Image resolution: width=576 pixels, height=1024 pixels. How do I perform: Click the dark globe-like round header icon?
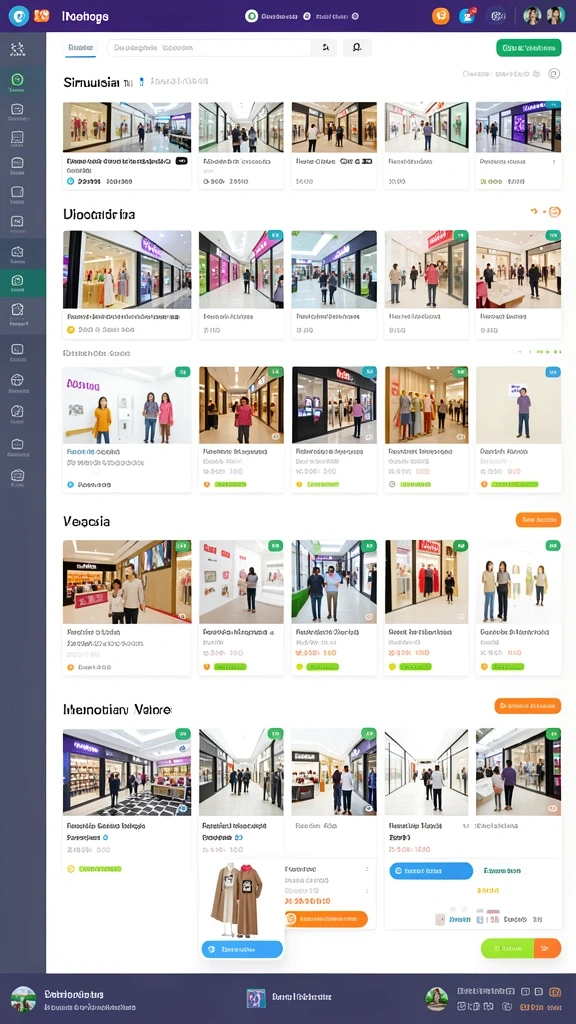[496, 16]
